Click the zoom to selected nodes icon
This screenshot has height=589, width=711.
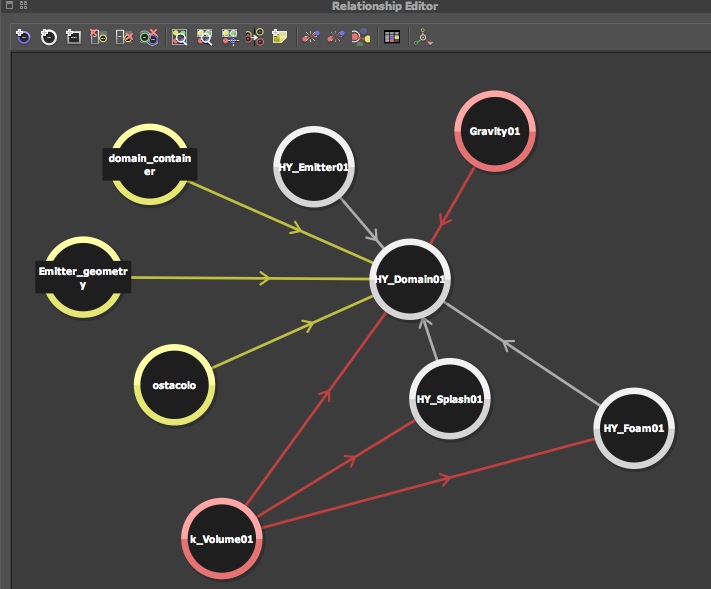[x=205, y=37]
